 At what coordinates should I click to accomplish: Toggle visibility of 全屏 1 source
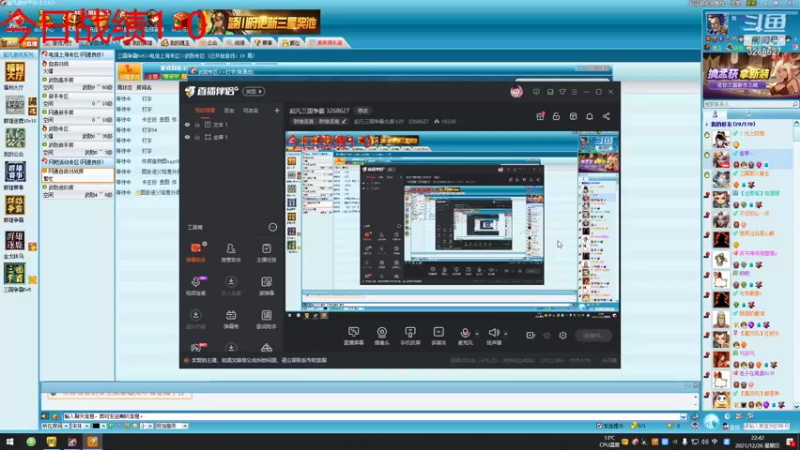[187, 137]
